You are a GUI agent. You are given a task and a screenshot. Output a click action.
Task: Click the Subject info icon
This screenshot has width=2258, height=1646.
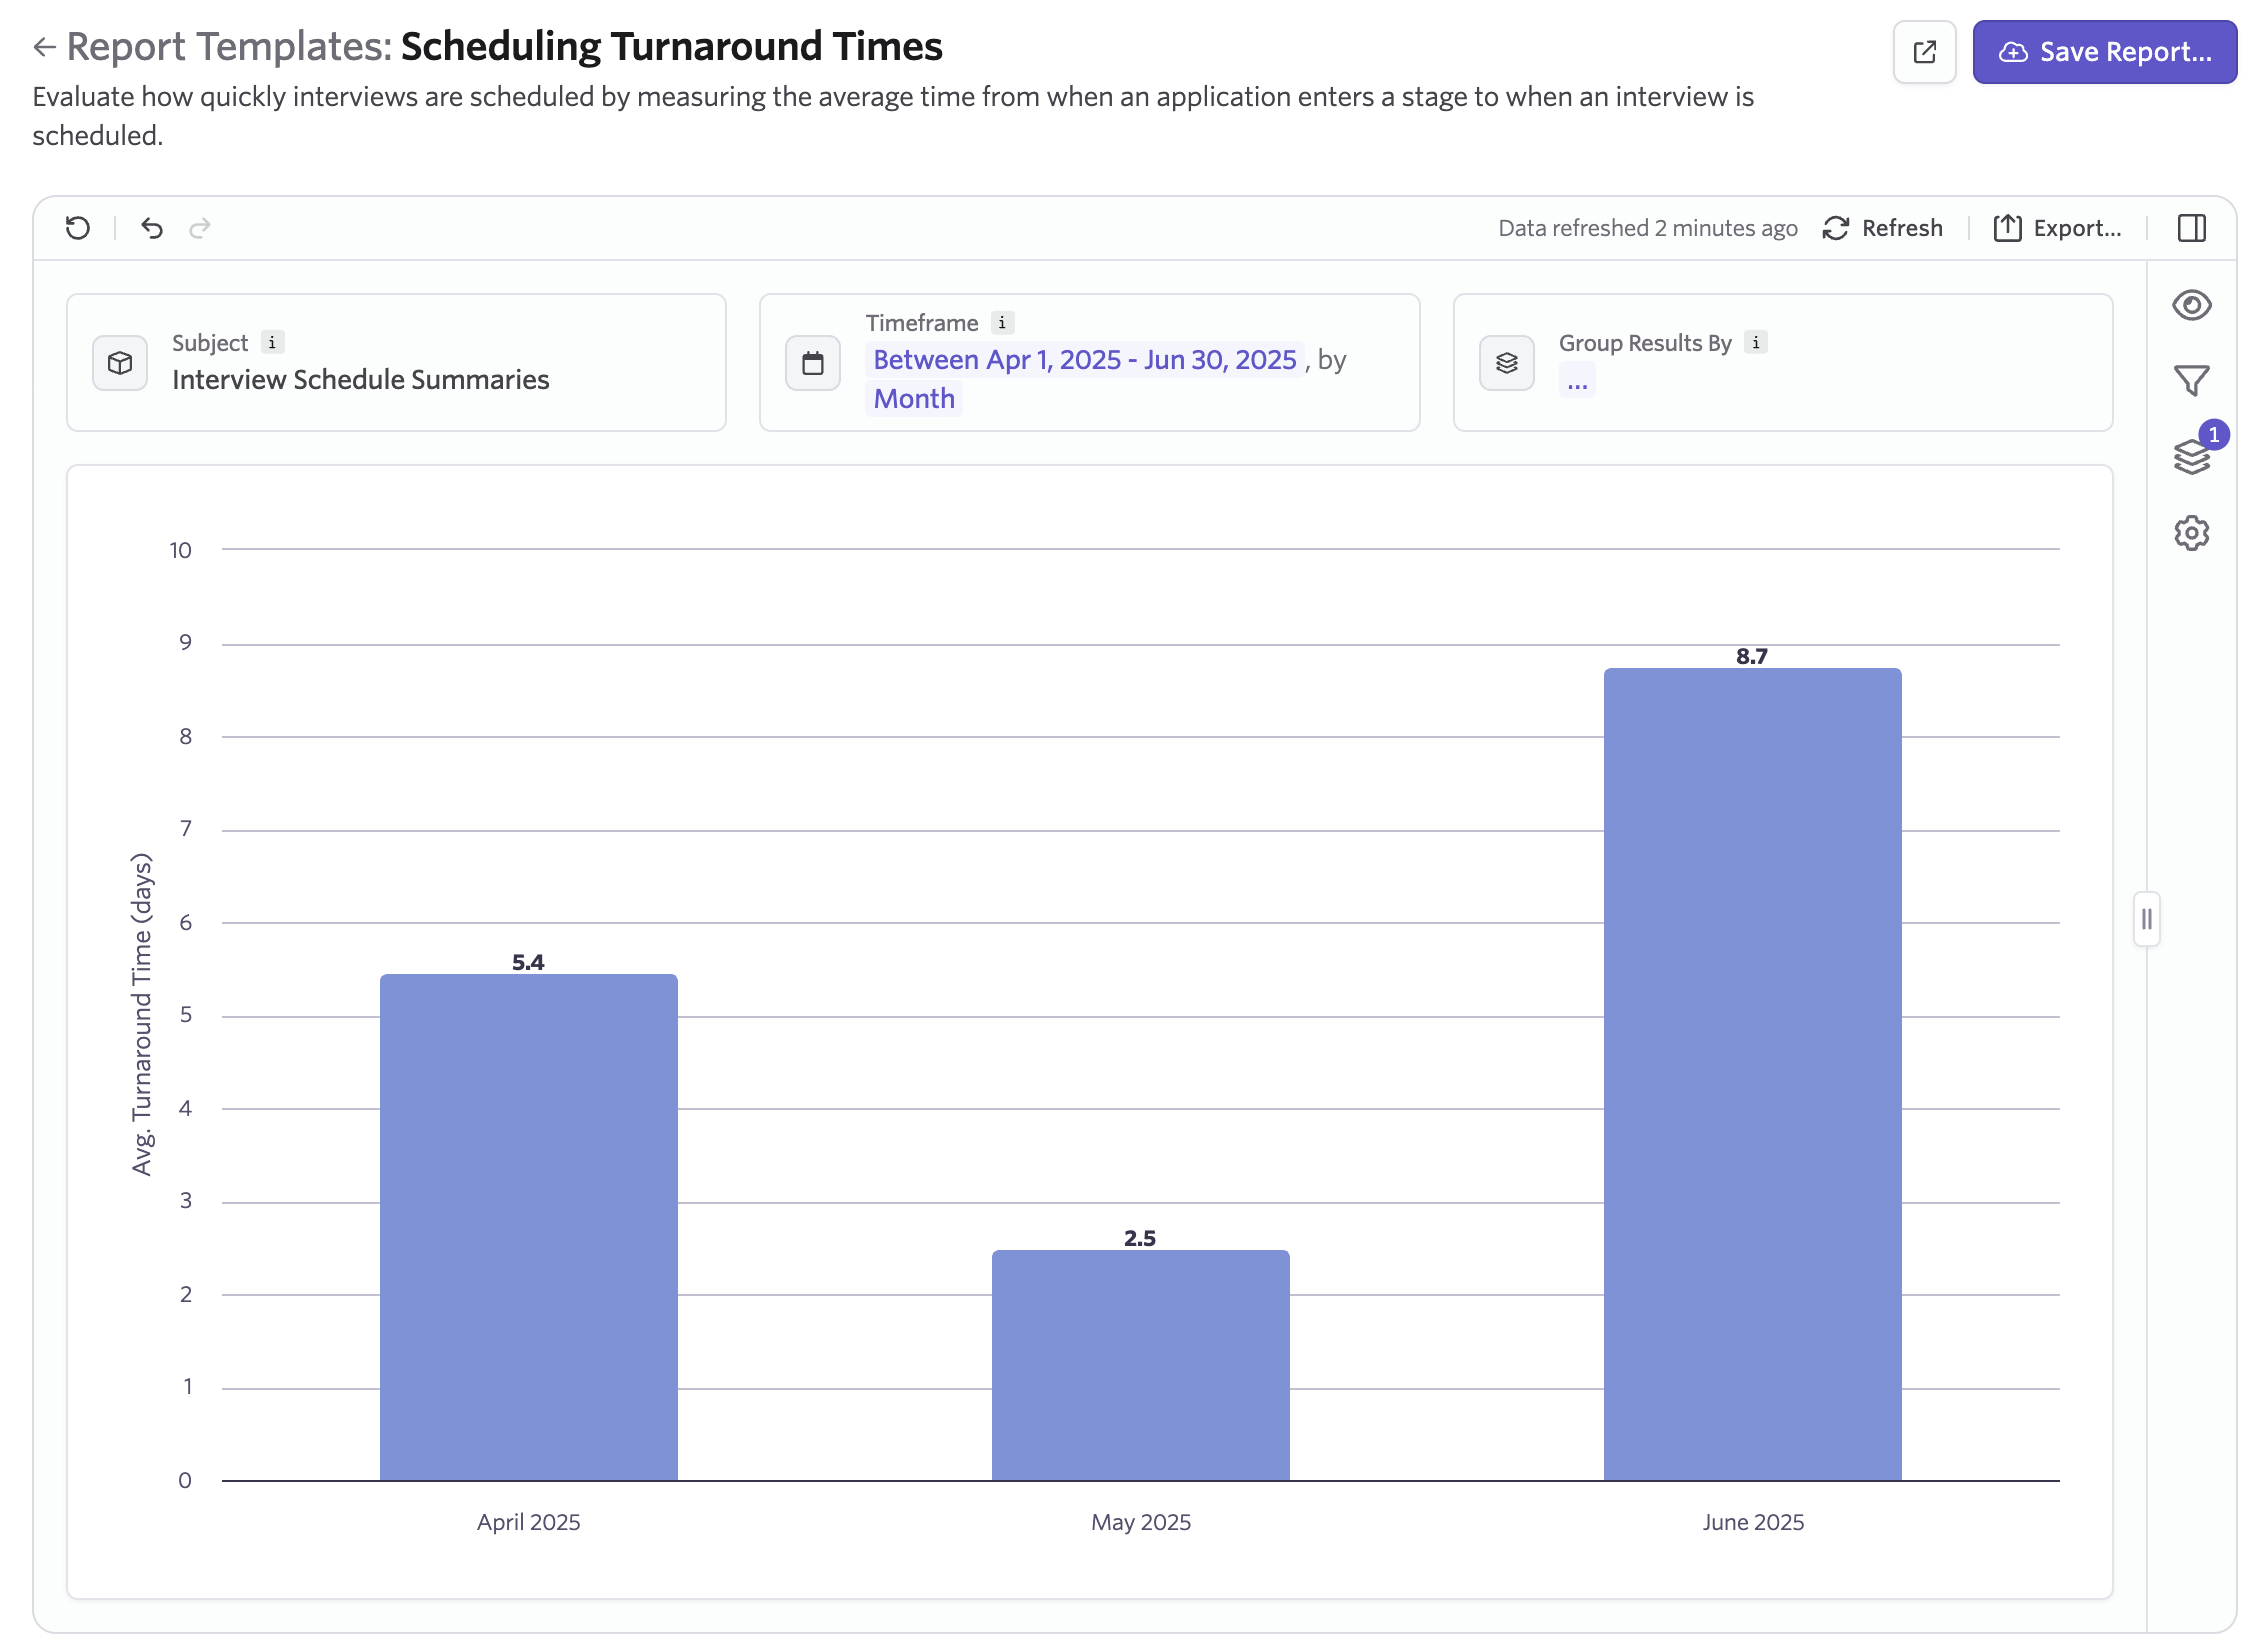(x=272, y=343)
